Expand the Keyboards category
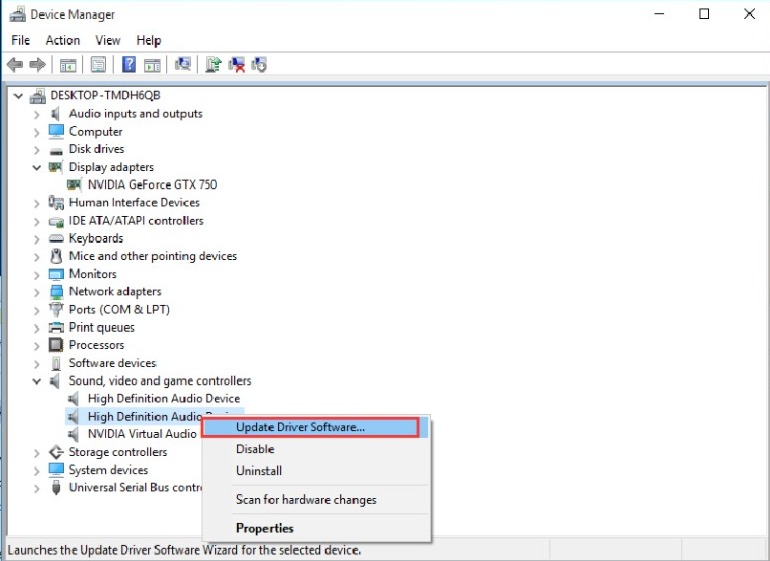 pos(37,239)
